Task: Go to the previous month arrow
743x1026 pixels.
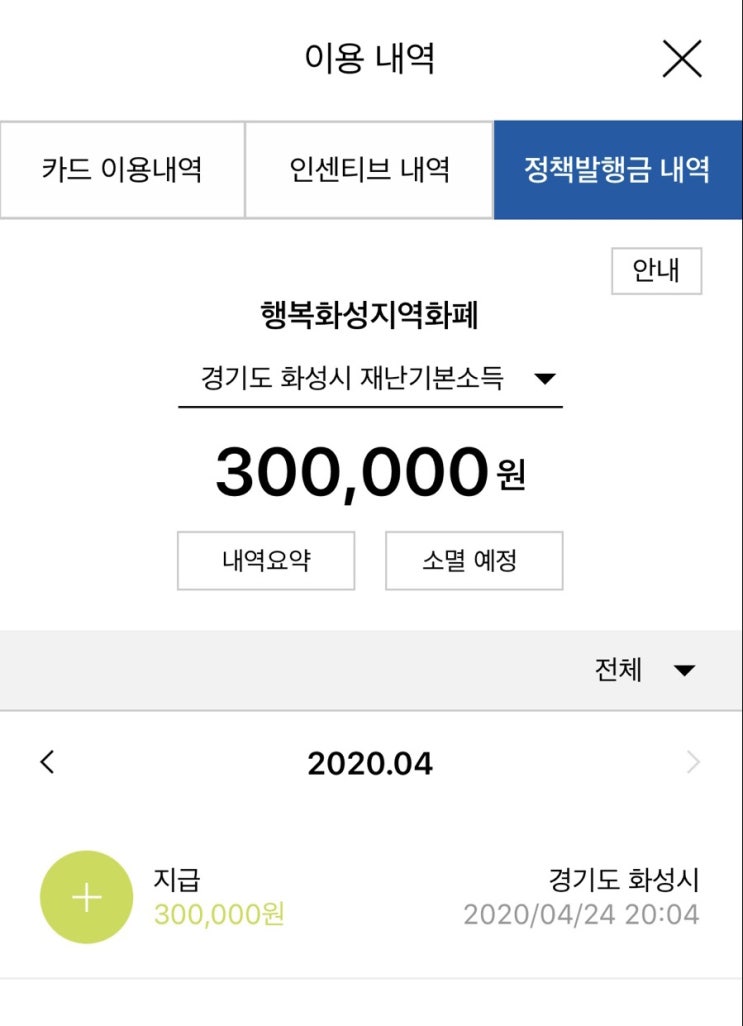Action: [x=47, y=763]
